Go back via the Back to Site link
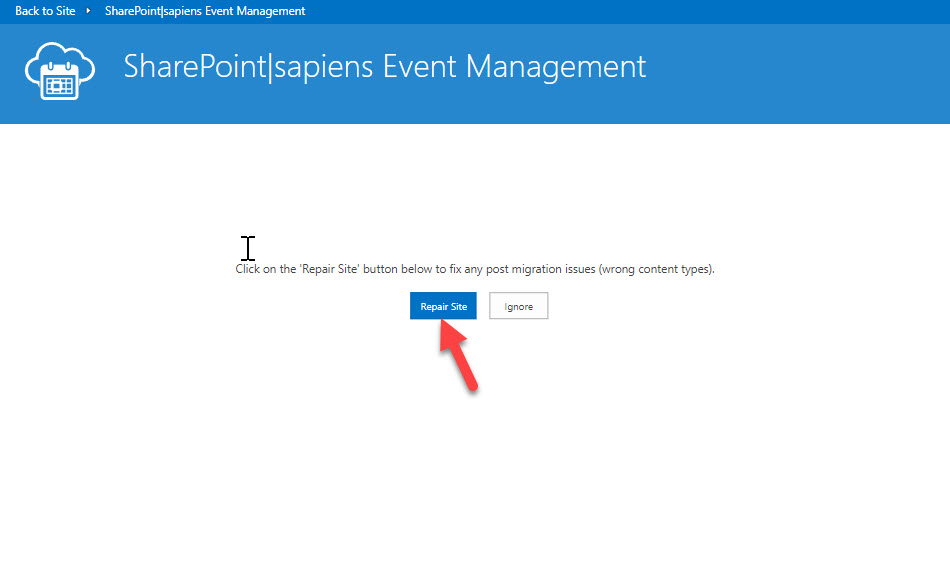Image resolution: width=950 pixels, height=580 pixels. point(45,11)
